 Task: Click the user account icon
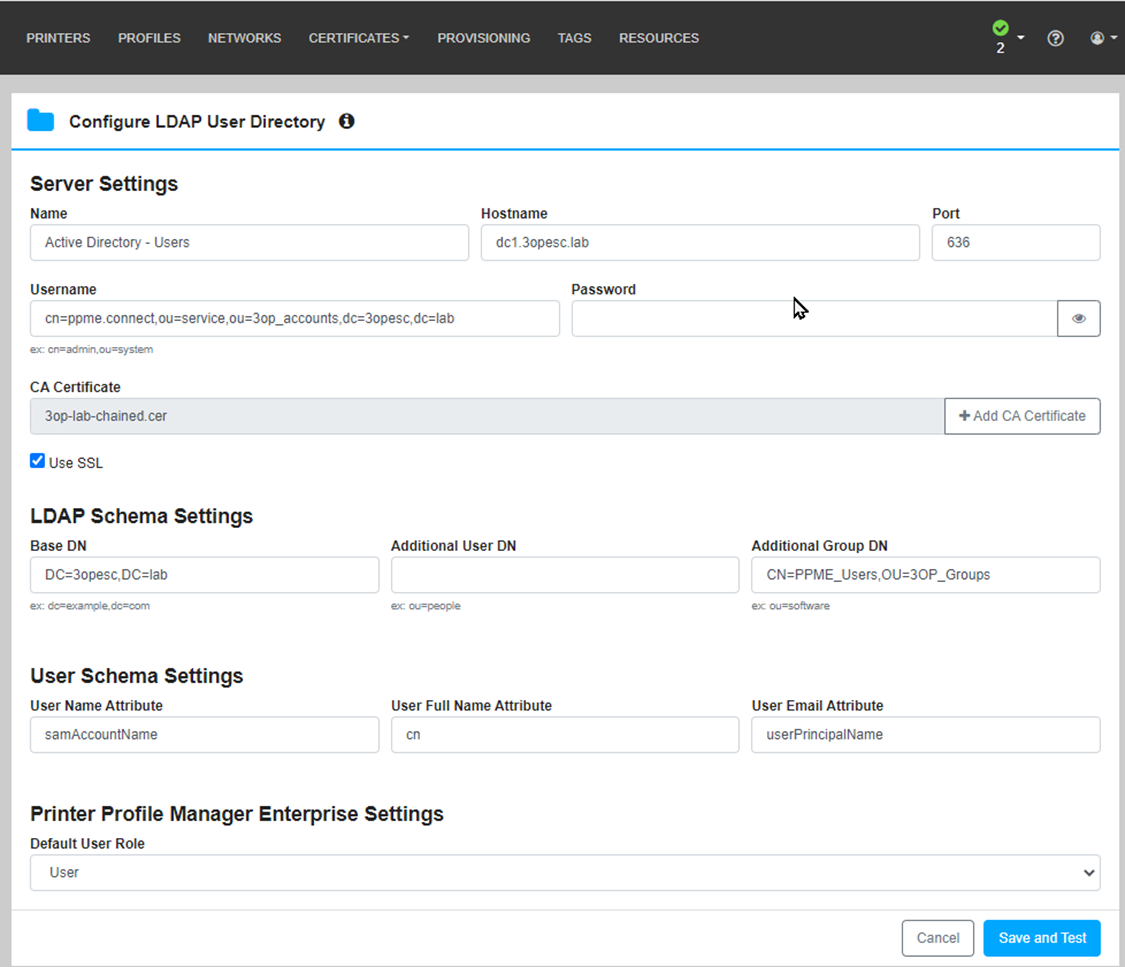[x=1096, y=38]
